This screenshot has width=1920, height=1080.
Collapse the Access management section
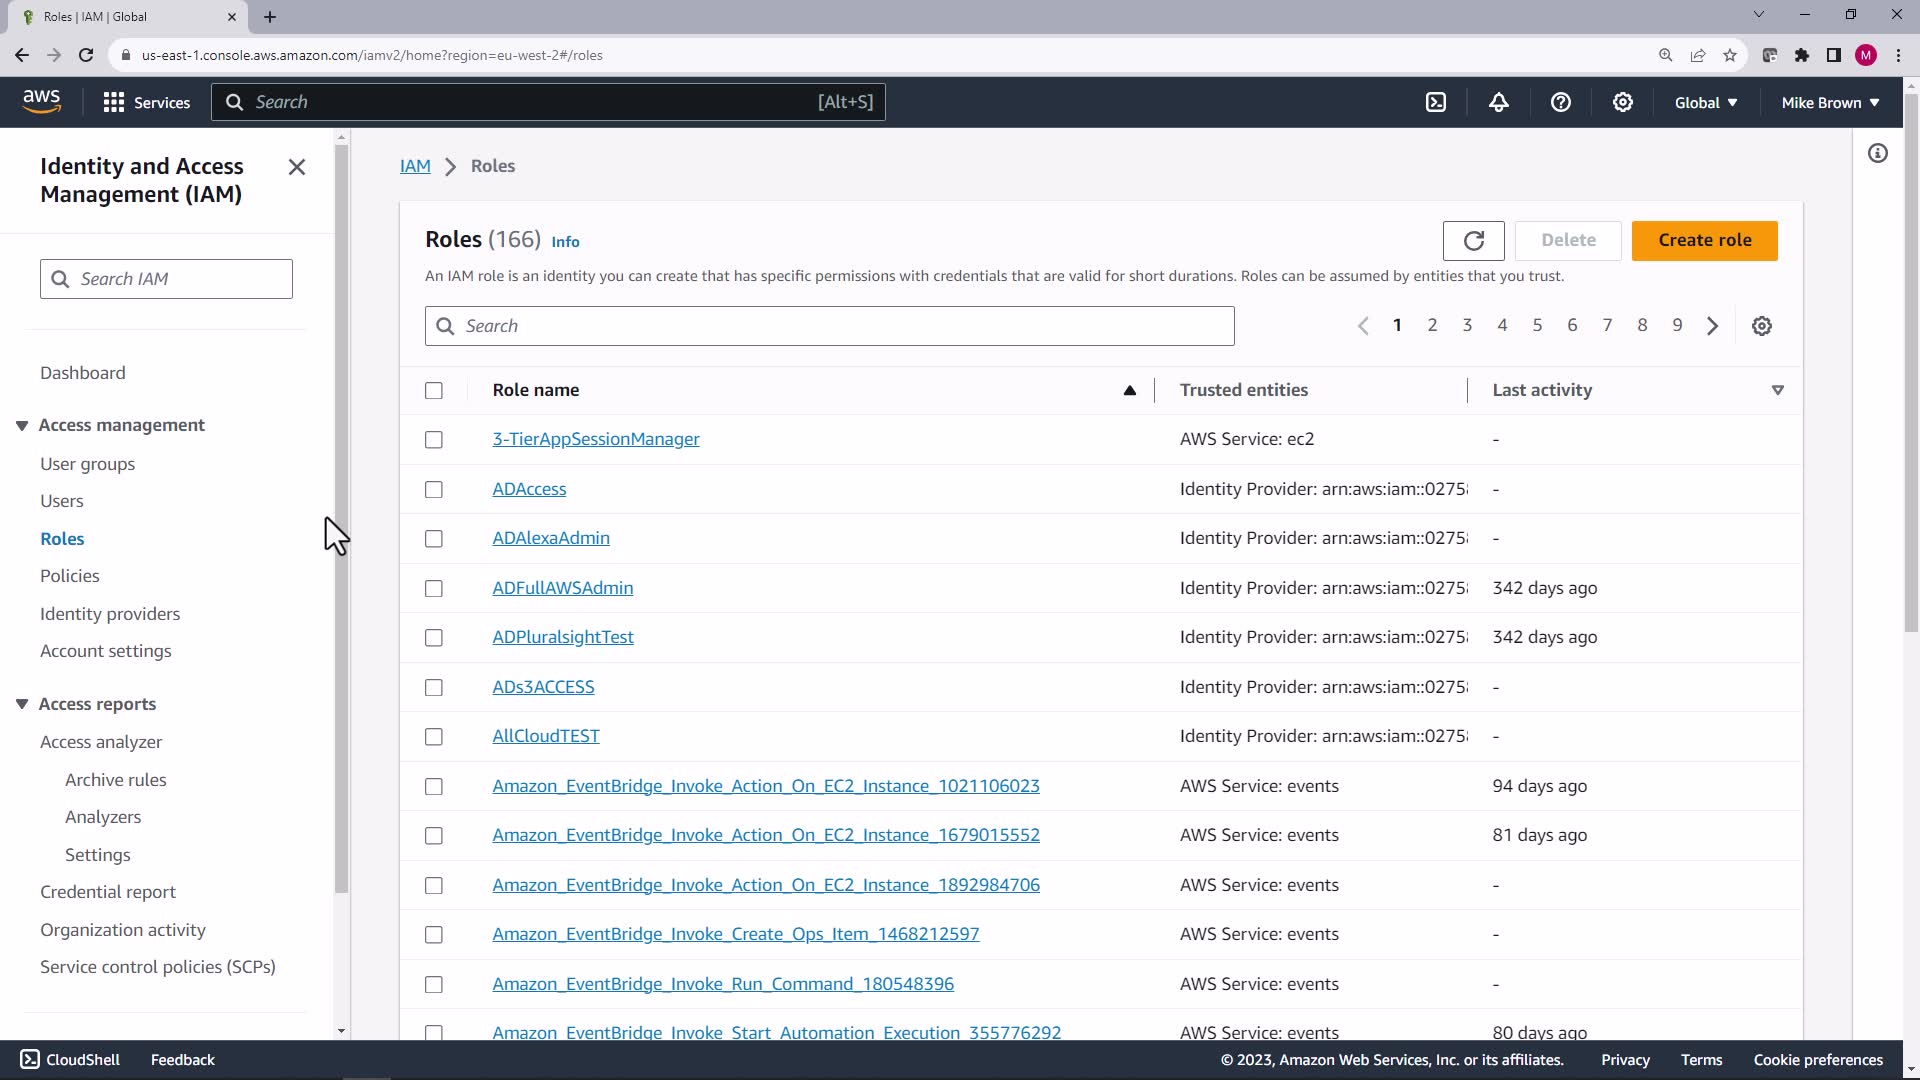(x=22, y=425)
